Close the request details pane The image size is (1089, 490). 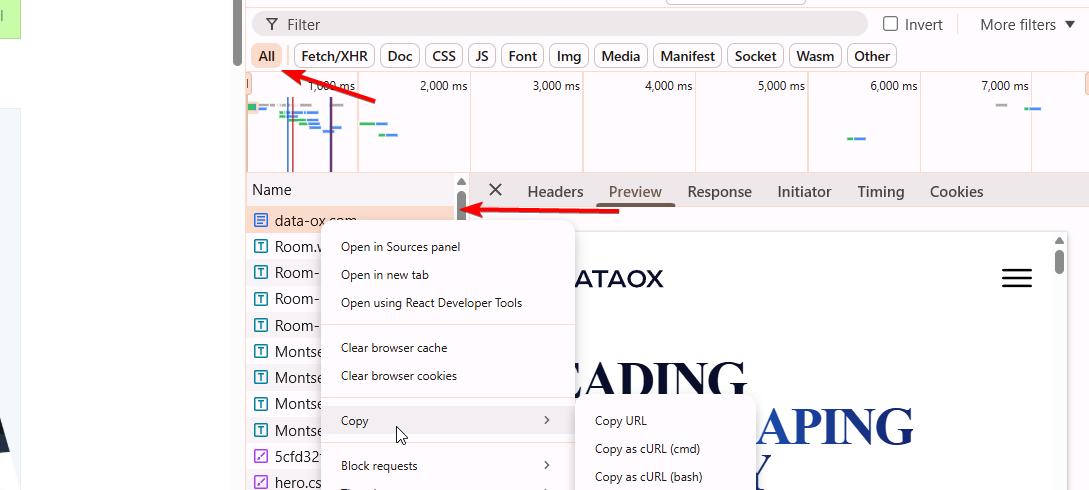495,190
